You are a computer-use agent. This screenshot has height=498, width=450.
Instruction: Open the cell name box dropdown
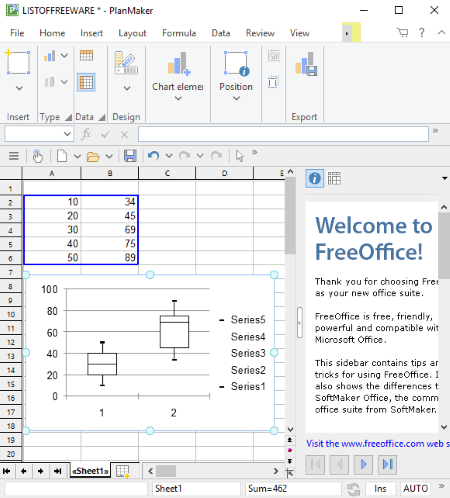(x=67, y=134)
